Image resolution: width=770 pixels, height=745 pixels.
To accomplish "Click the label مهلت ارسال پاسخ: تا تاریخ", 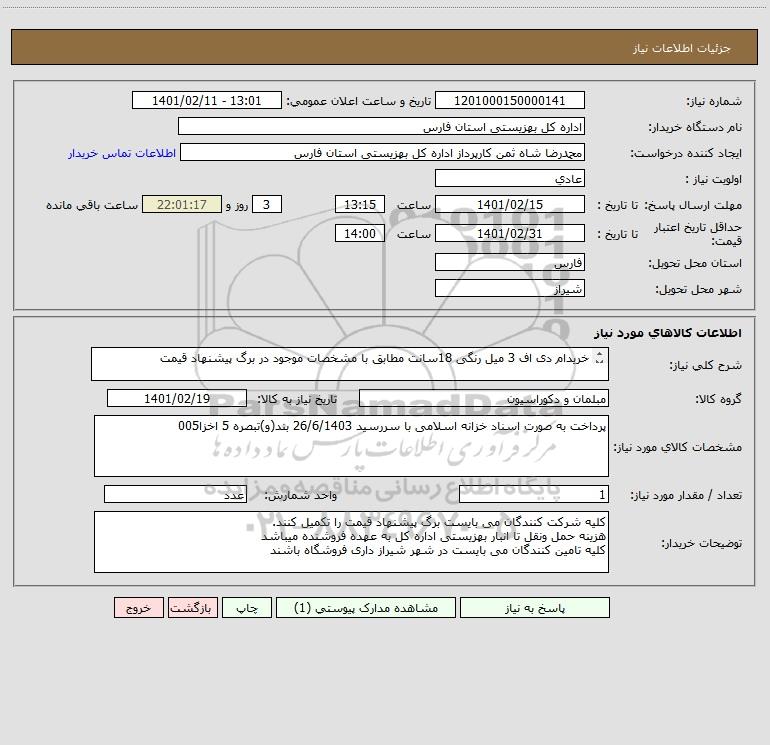I will click(x=669, y=205).
